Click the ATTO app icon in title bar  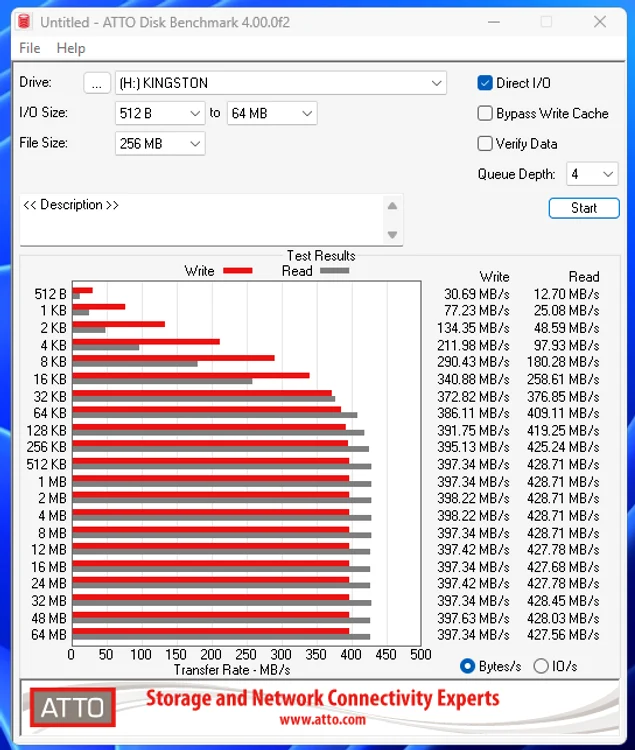click(24, 22)
